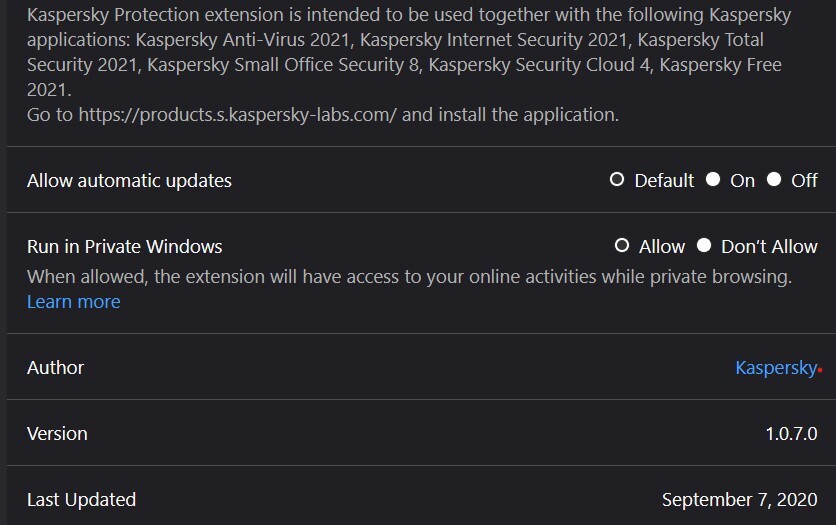Click the version number 1.0.7.0
The height and width of the screenshot is (525, 836).
click(791, 434)
